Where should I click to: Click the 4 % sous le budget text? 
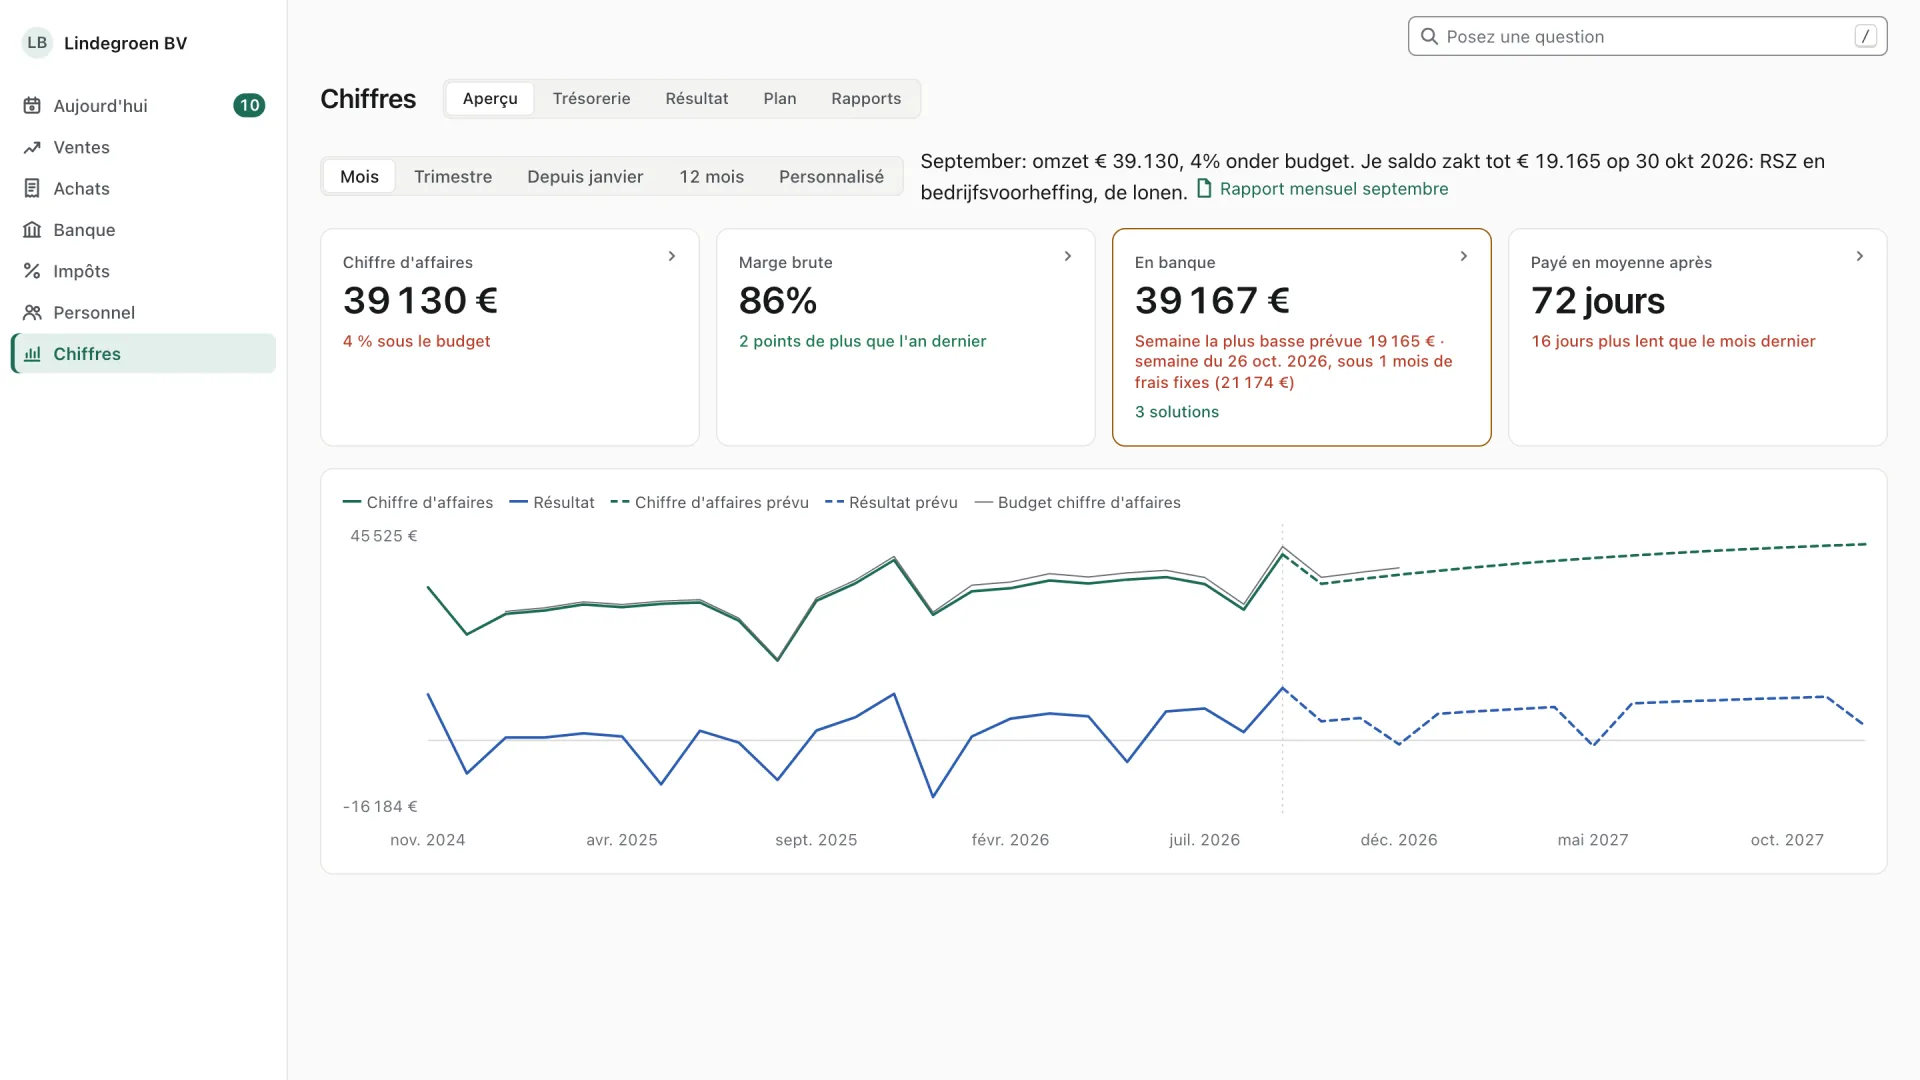(x=416, y=341)
